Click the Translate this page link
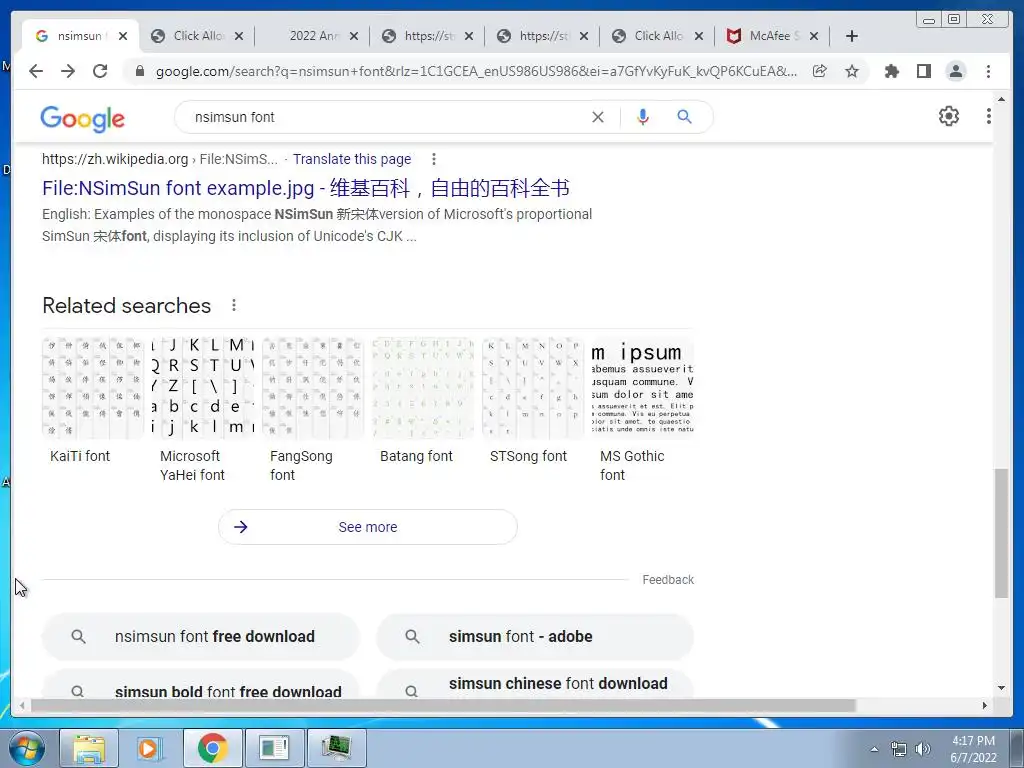This screenshot has height=768, width=1024. coord(352,159)
